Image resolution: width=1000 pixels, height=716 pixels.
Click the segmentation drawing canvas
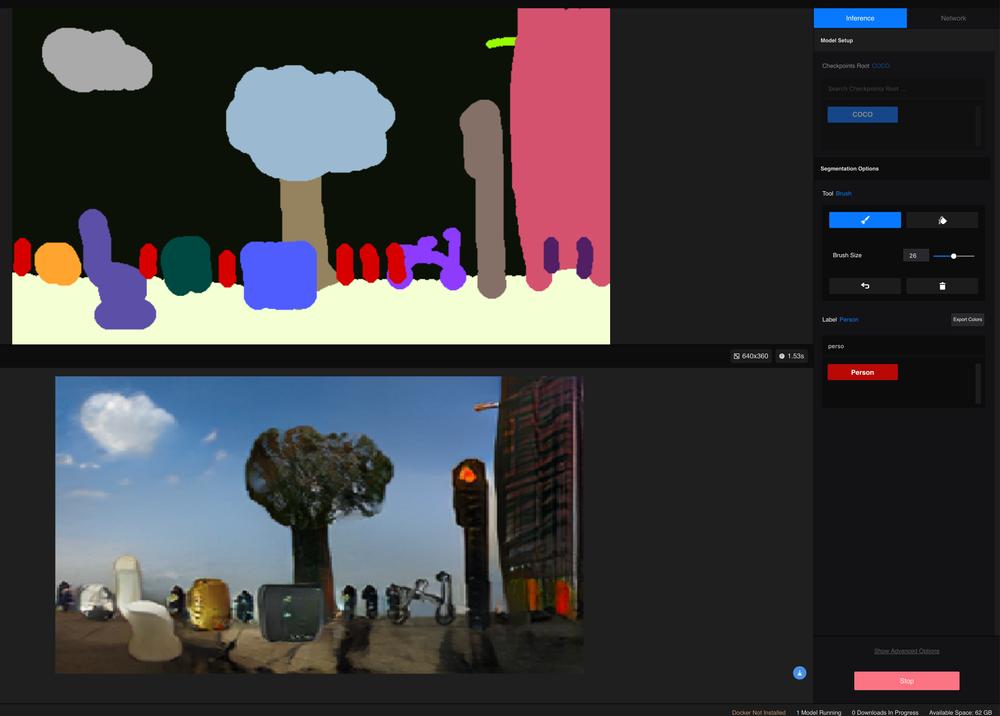click(311, 176)
